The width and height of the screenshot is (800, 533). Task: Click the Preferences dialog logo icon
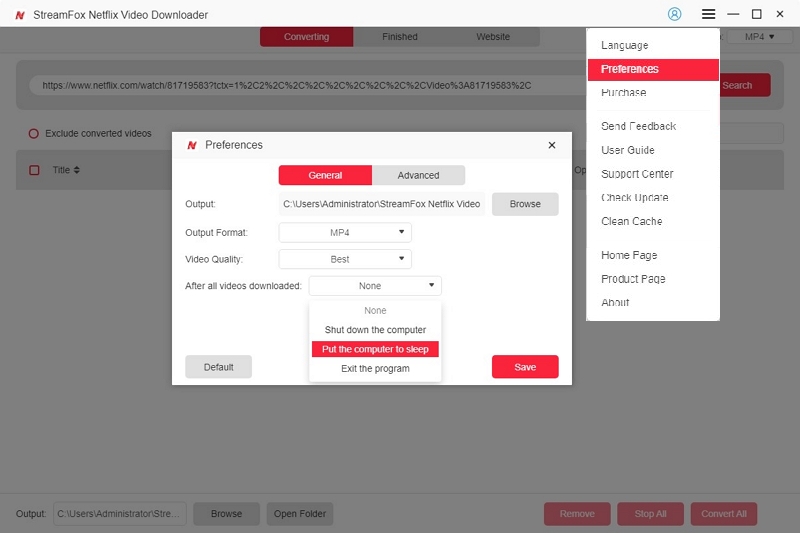(x=192, y=145)
